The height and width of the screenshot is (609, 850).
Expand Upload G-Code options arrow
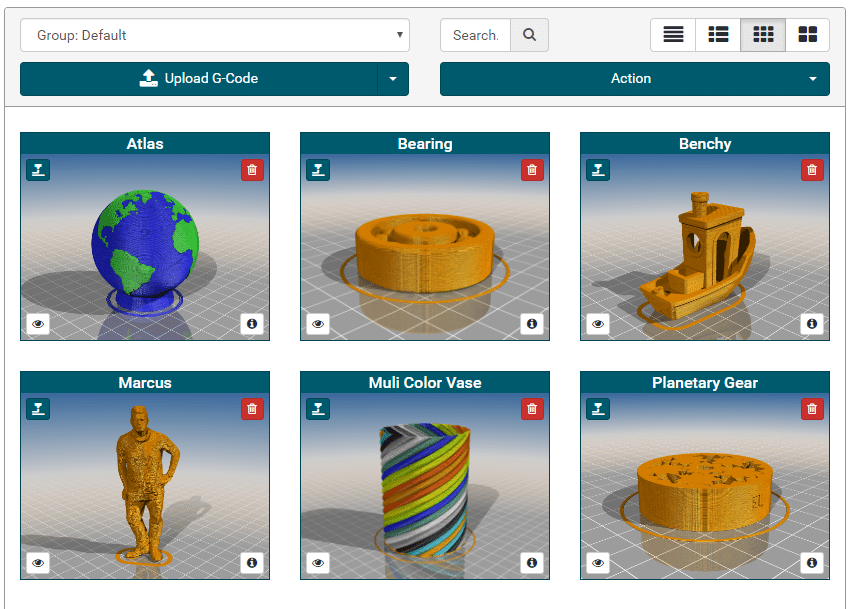point(393,79)
